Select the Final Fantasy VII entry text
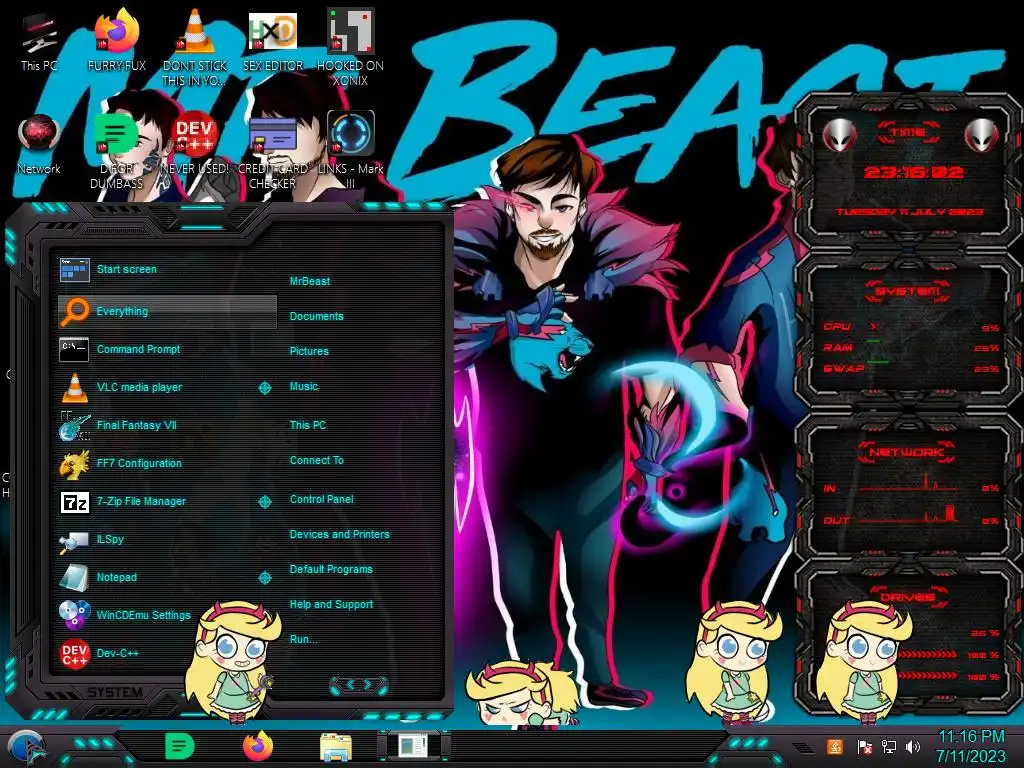 (x=136, y=425)
